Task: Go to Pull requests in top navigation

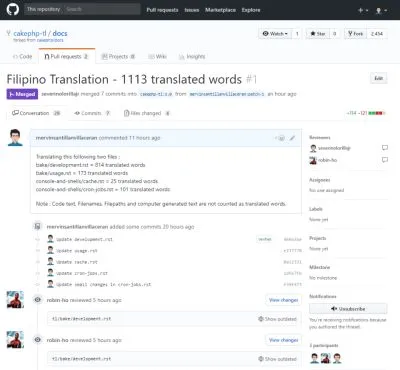Action: (162, 10)
